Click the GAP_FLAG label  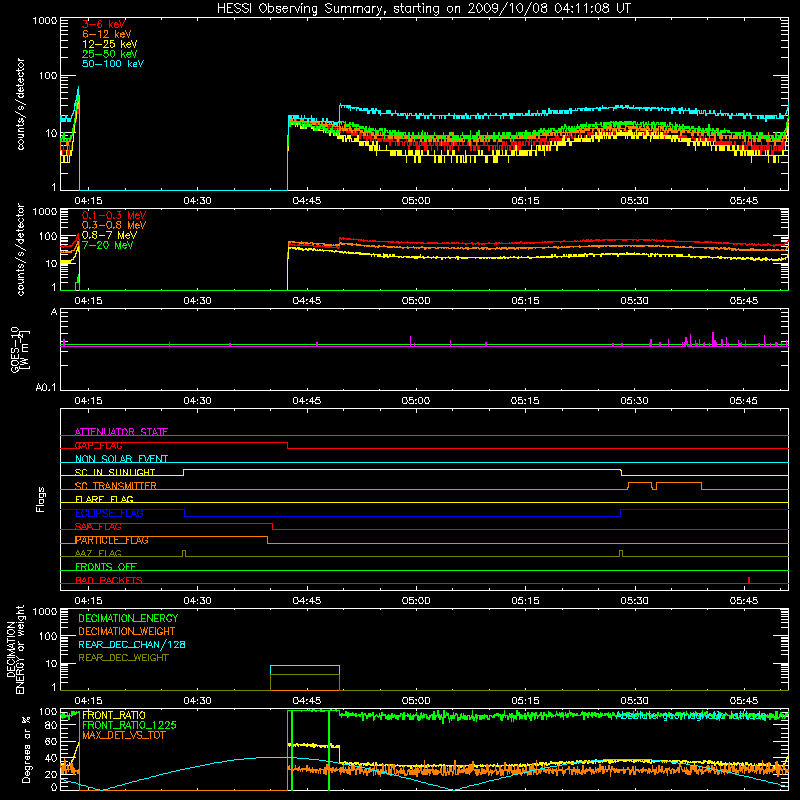coord(98,445)
